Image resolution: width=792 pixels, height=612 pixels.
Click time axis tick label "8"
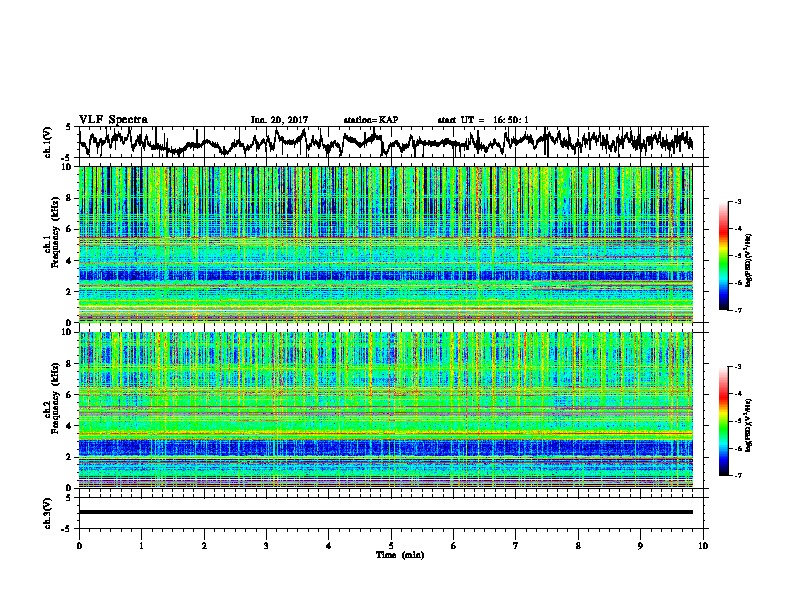pos(578,546)
